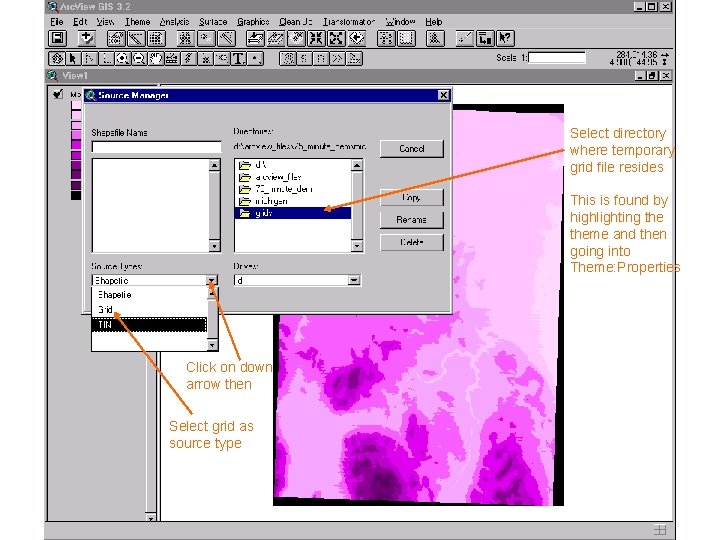Open the Graphics menu
Image resolution: width=720 pixels, height=540 pixels.
[x=253, y=22]
